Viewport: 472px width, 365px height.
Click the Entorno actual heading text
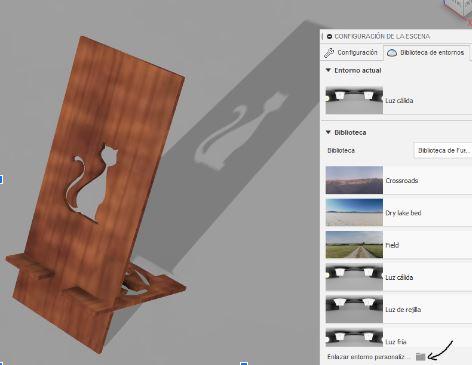tap(358, 70)
